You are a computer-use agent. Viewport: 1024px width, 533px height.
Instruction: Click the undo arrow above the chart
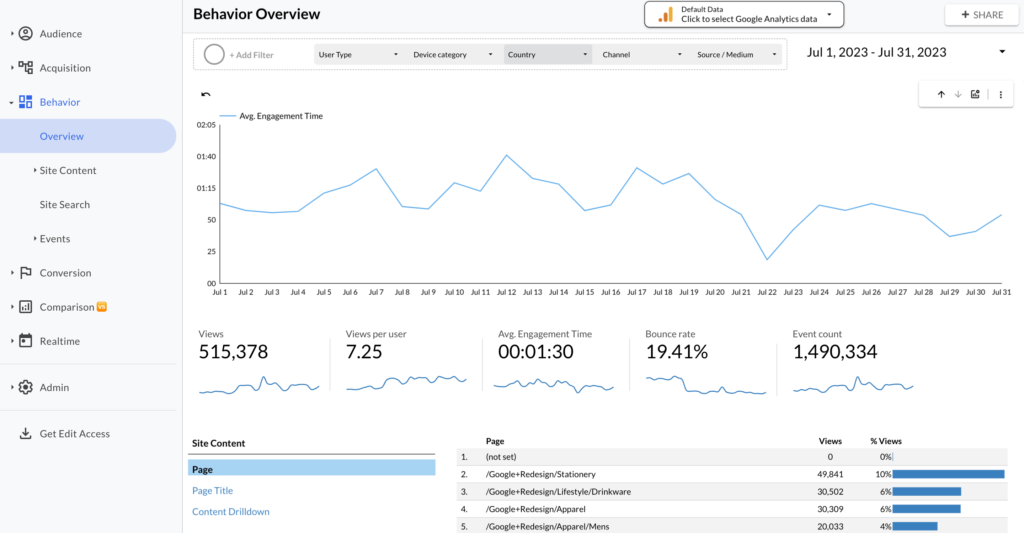click(x=206, y=95)
